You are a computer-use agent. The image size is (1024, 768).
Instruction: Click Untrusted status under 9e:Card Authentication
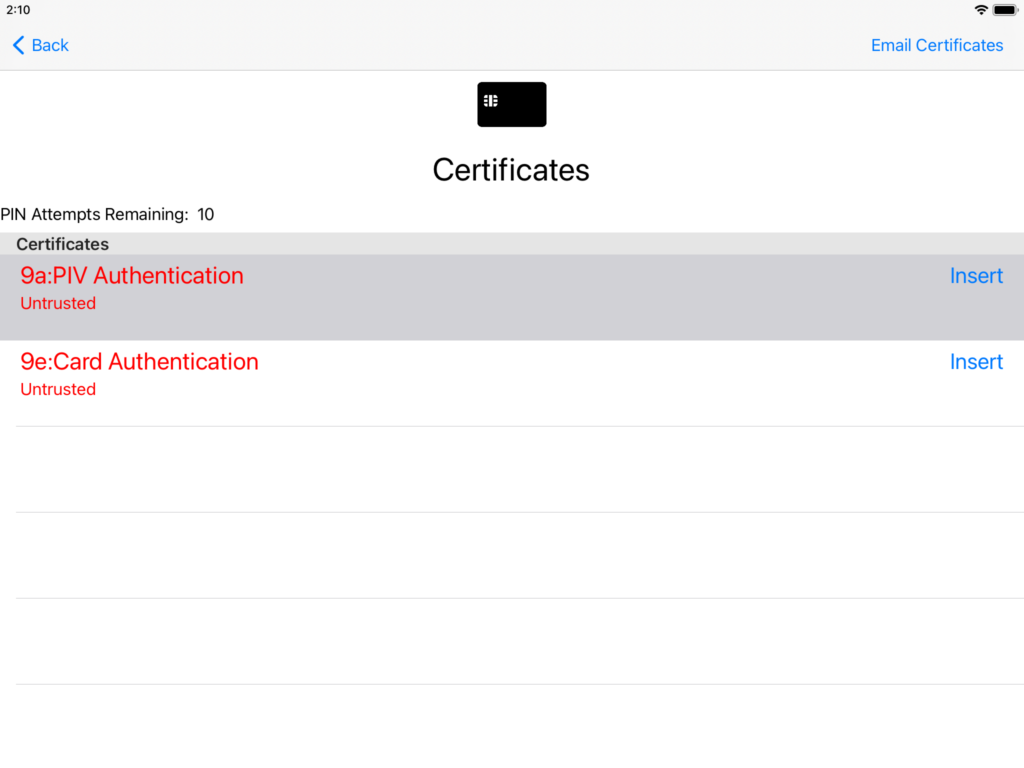(x=58, y=389)
